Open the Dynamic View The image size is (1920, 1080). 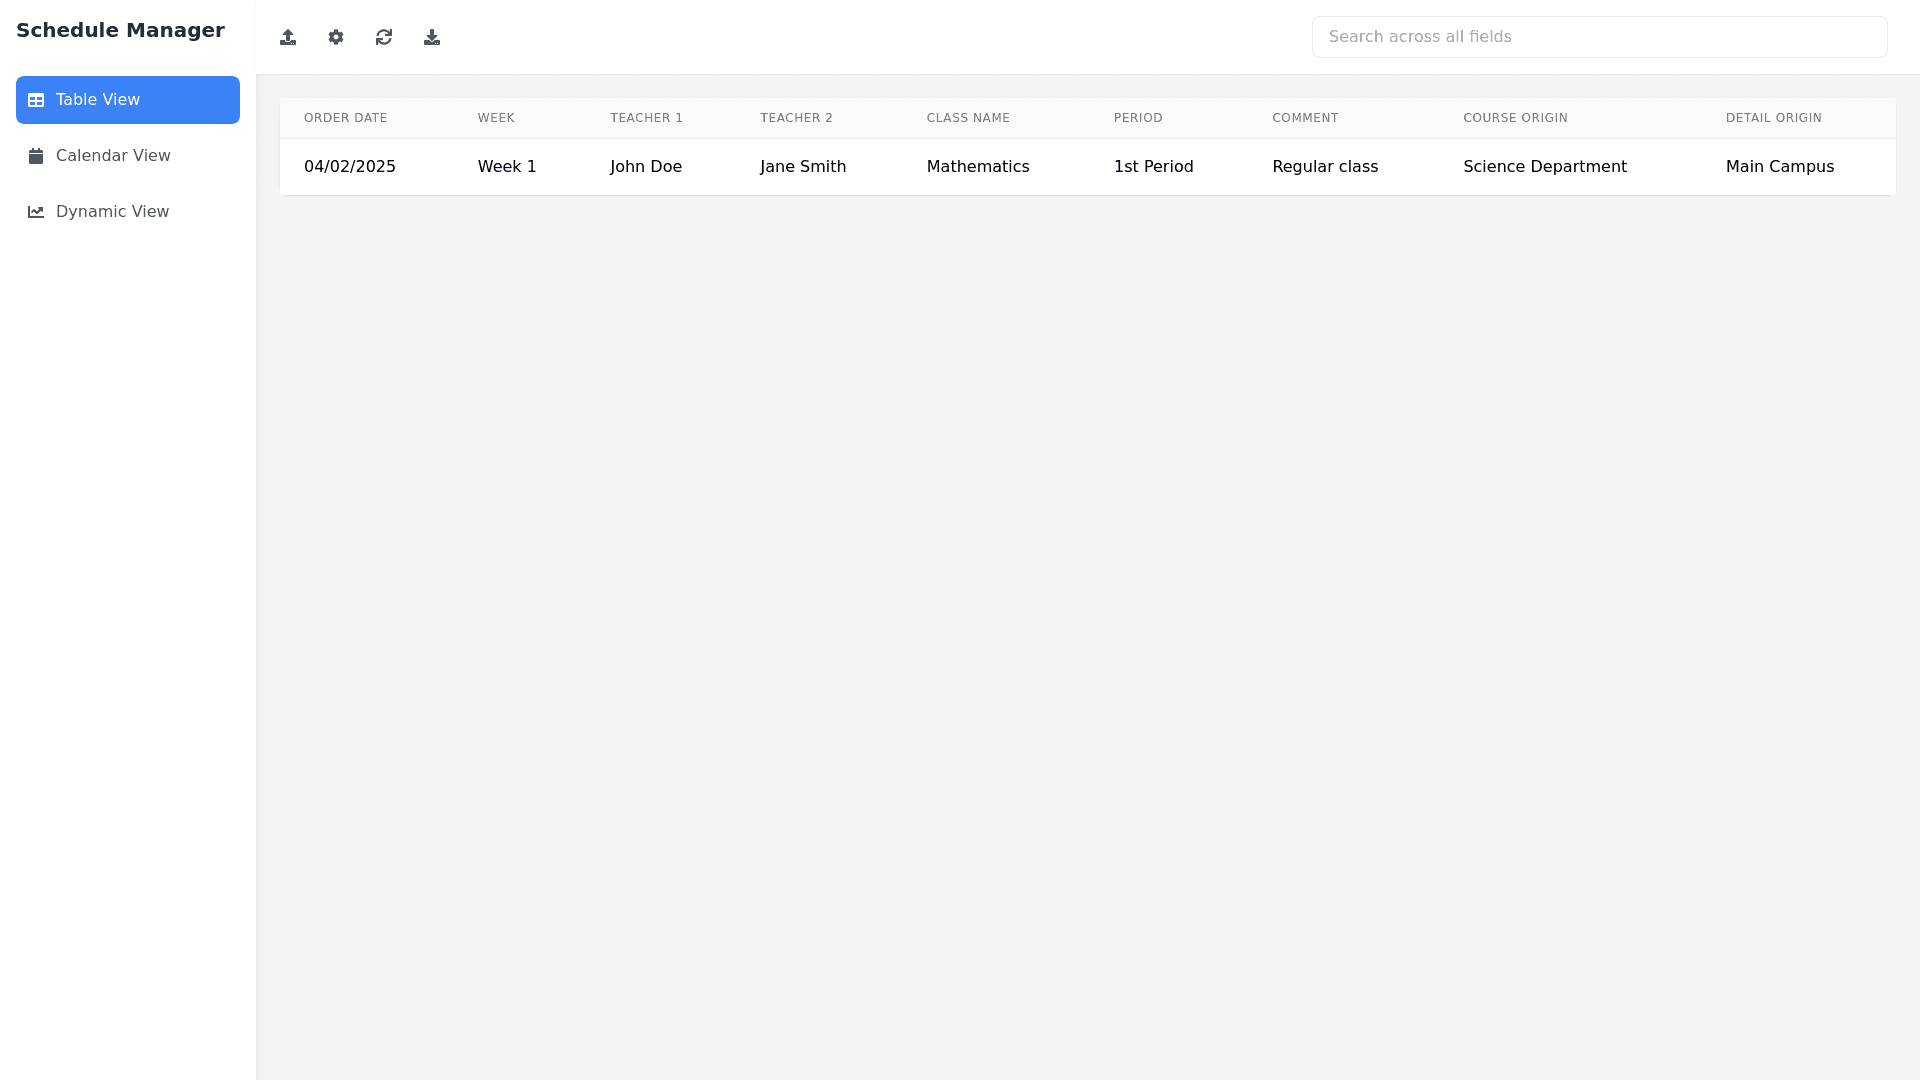pyautogui.click(x=112, y=212)
